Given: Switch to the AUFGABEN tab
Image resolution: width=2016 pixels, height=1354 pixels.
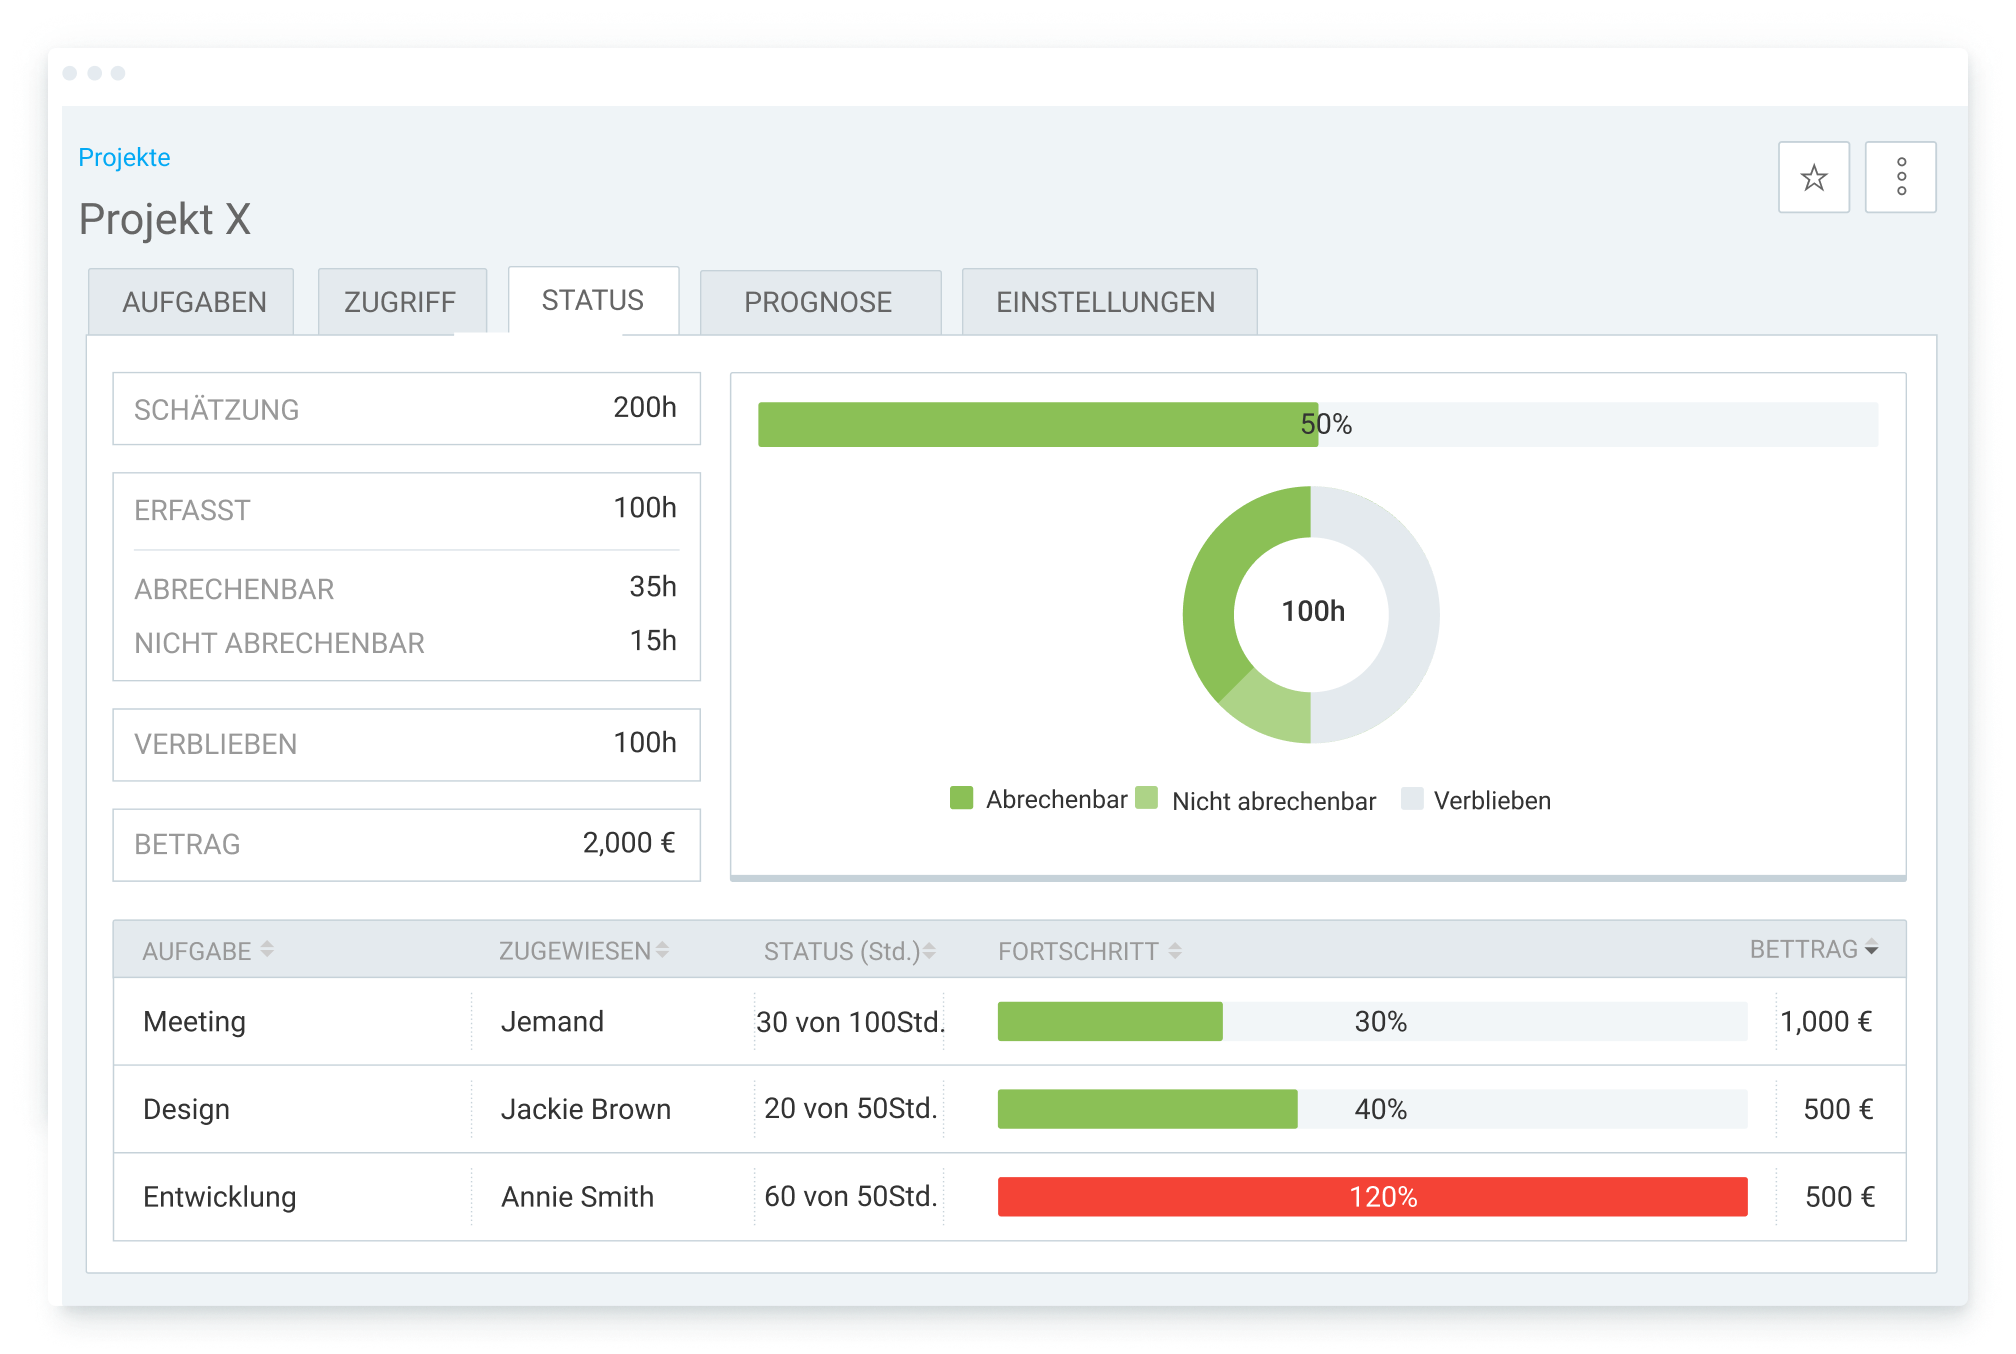Looking at the screenshot, I should tap(193, 302).
